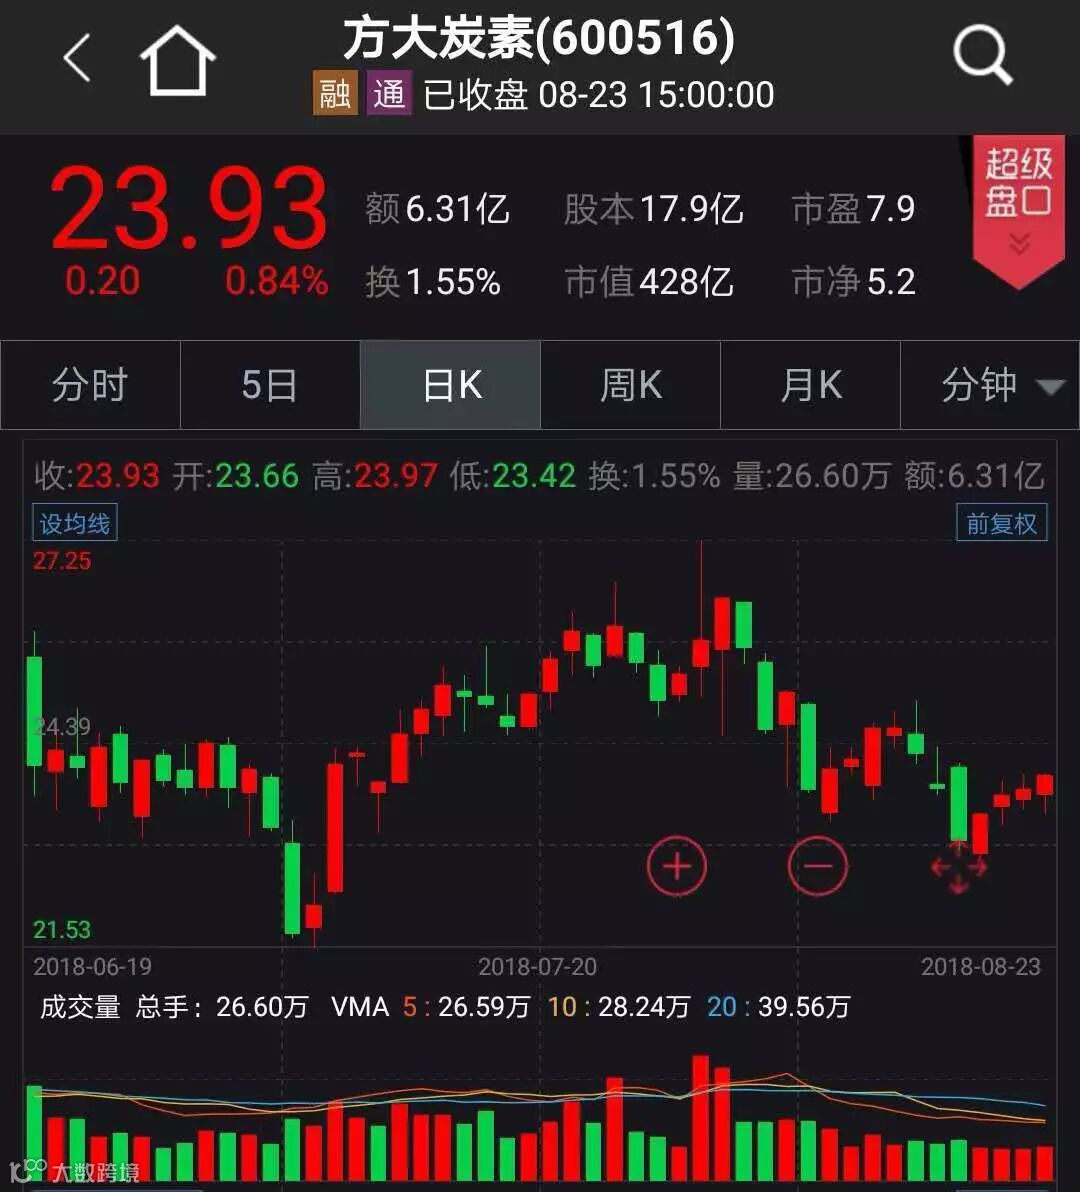
Task: Expand the 分钟 dropdown
Action: tap(990, 385)
